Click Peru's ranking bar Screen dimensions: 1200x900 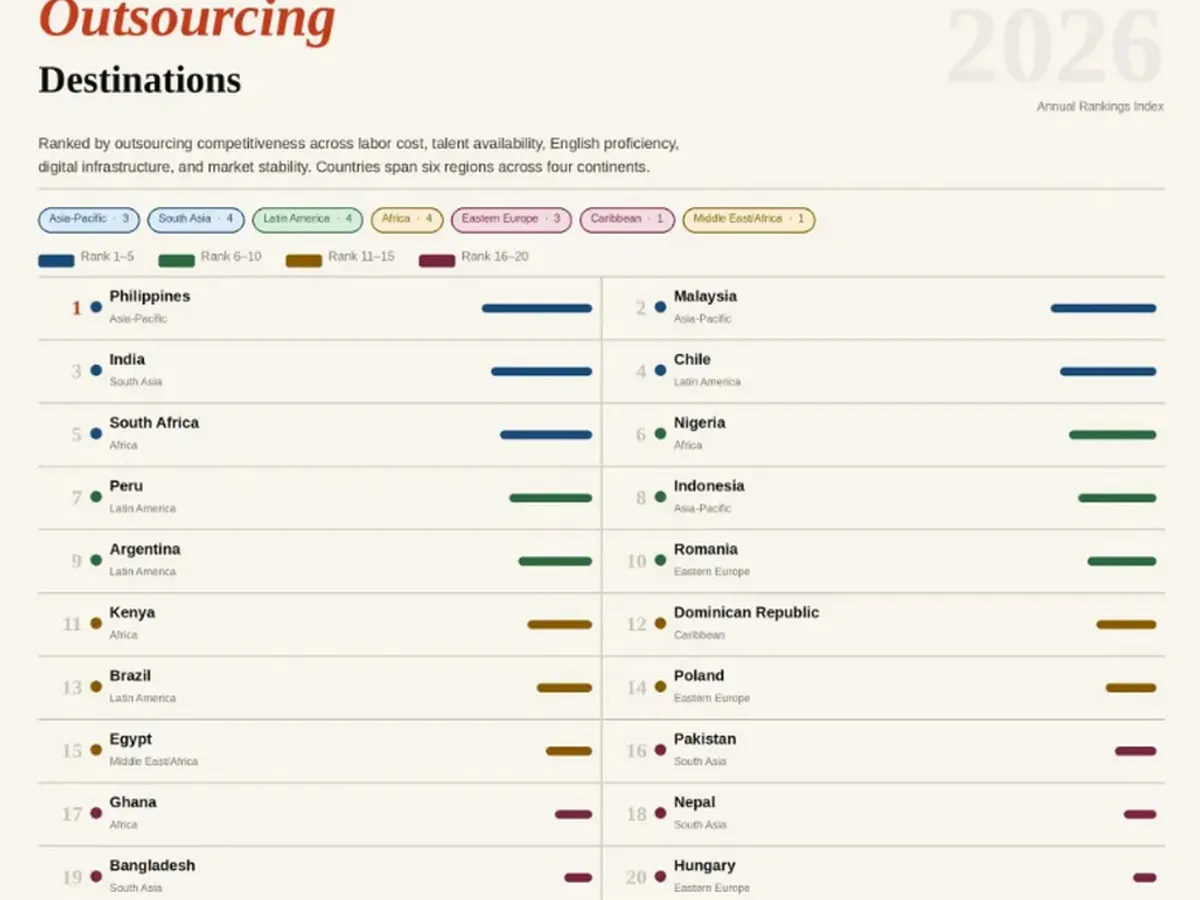pos(550,498)
